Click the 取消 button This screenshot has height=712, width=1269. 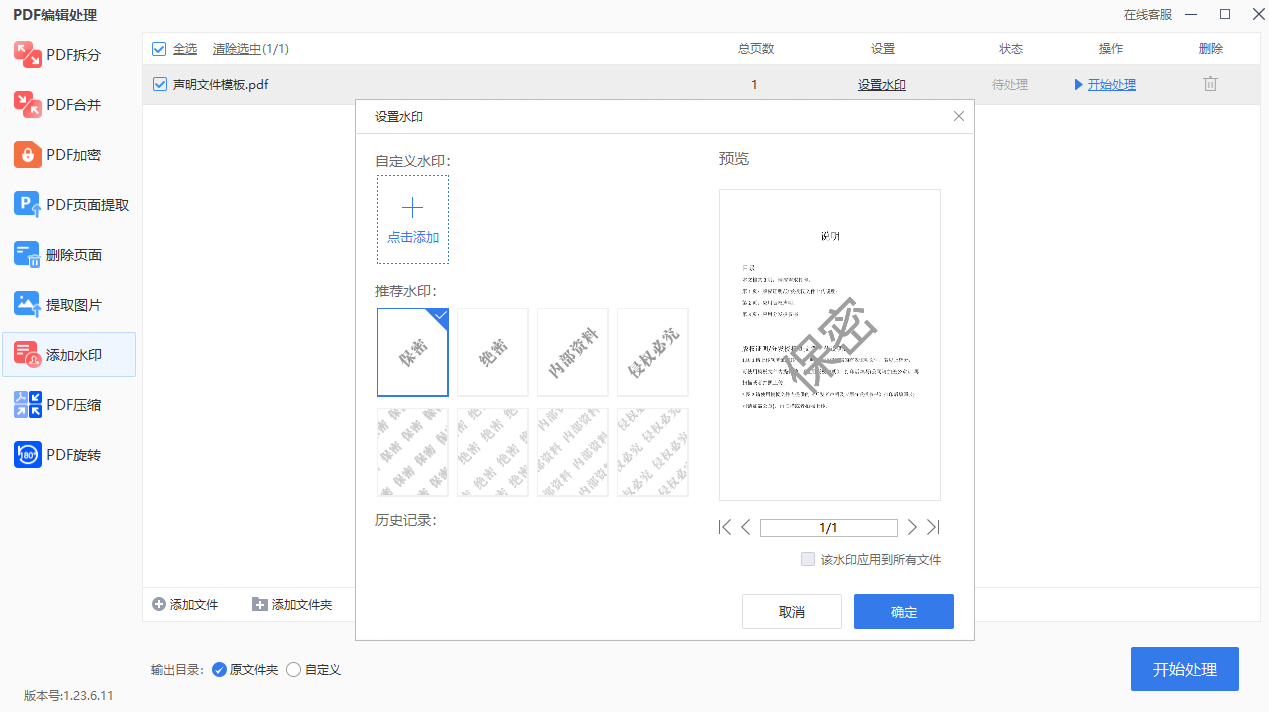(792, 612)
